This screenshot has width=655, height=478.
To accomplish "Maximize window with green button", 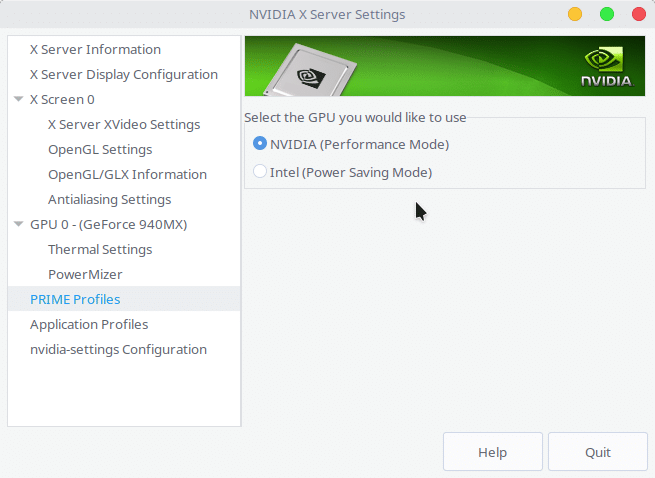I will point(607,14).
